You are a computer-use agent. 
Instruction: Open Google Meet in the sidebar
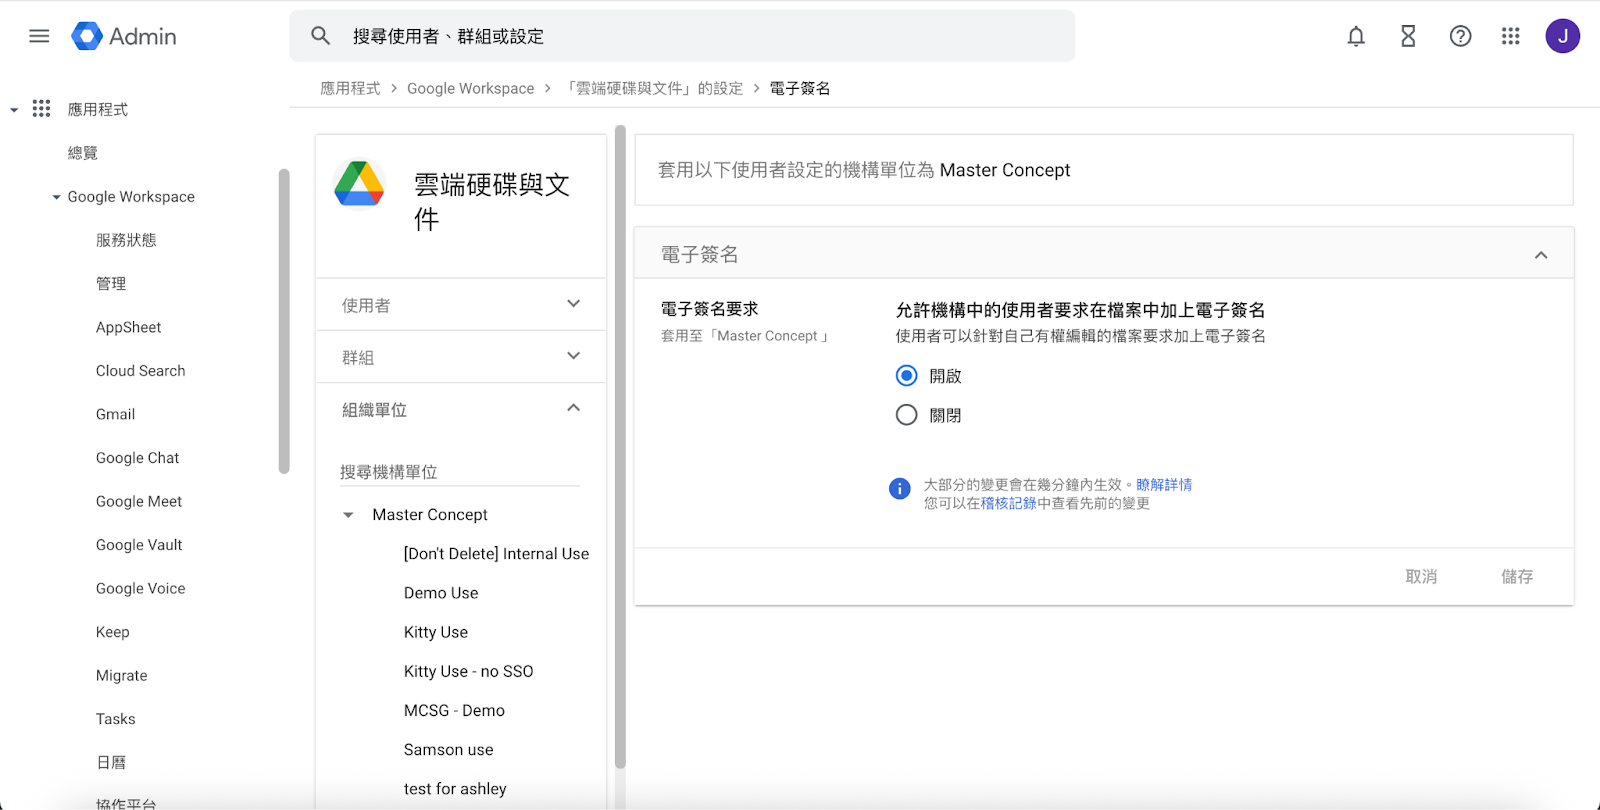pyautogui.click(x=139, y=501)
